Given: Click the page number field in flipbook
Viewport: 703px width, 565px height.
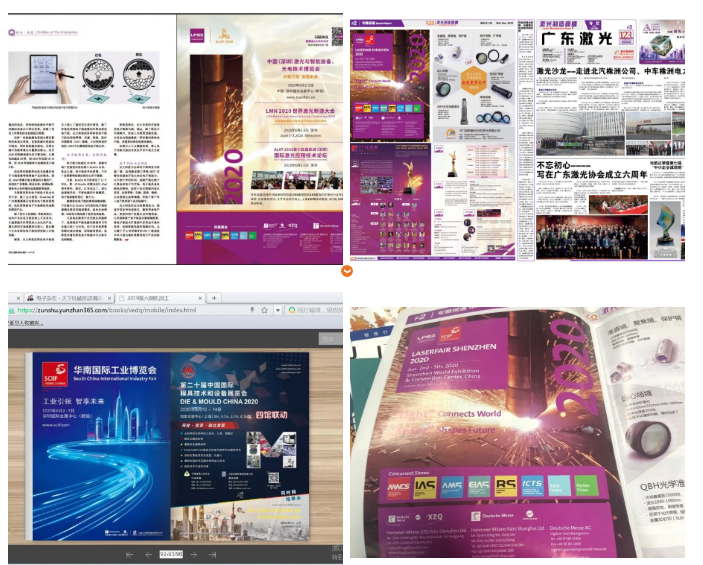Looking at the screenshot, I should tap(171, 555).
